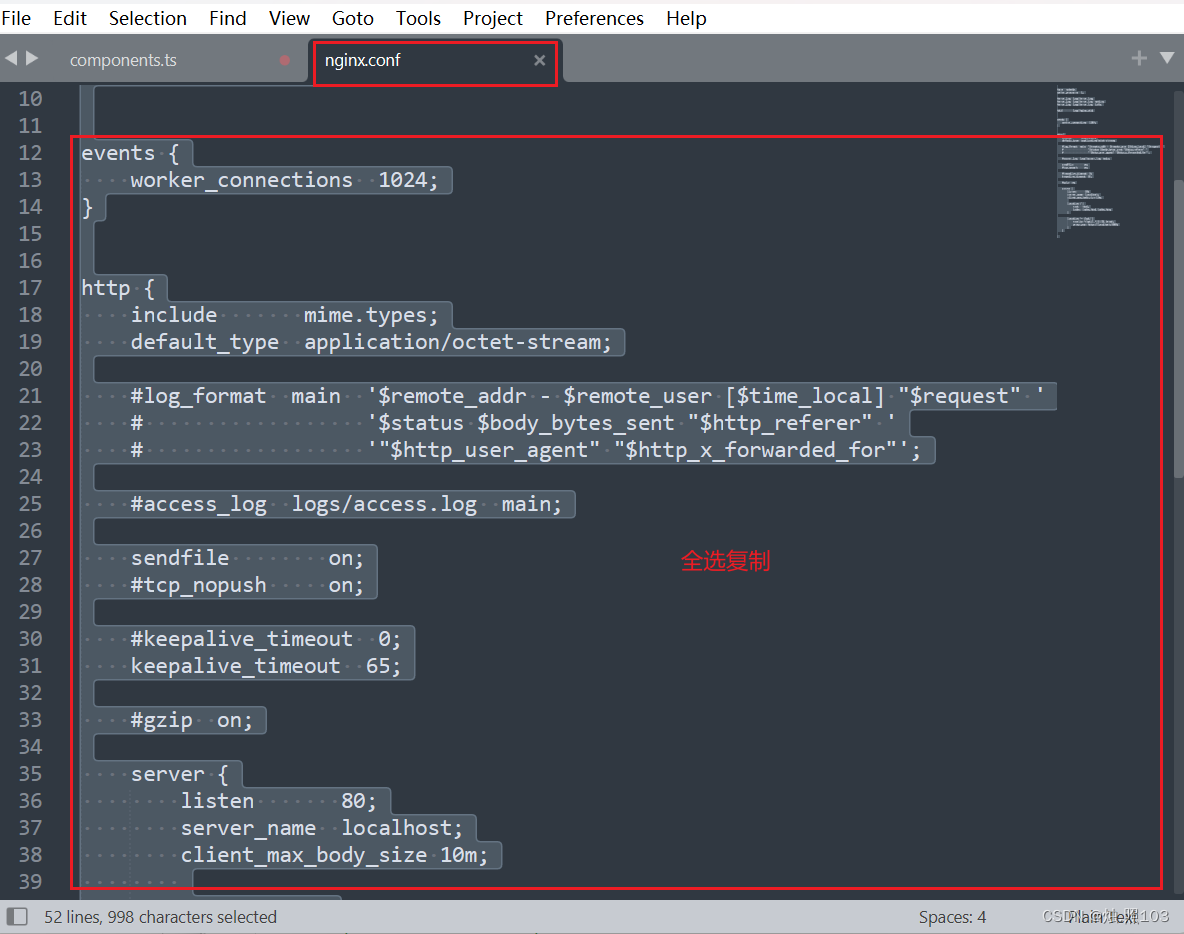The width and height of the screenshot is (1184, 934).
Task: Open the Goto menu
Action: coord(353,18)
